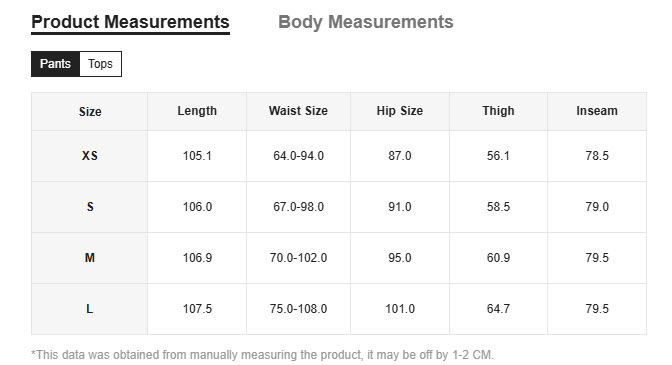Image resolution: width=672 pixels, height=365 pixels.
Task: Click the Inseam column header
Action: pyautogui.click(x=597, y=111)
